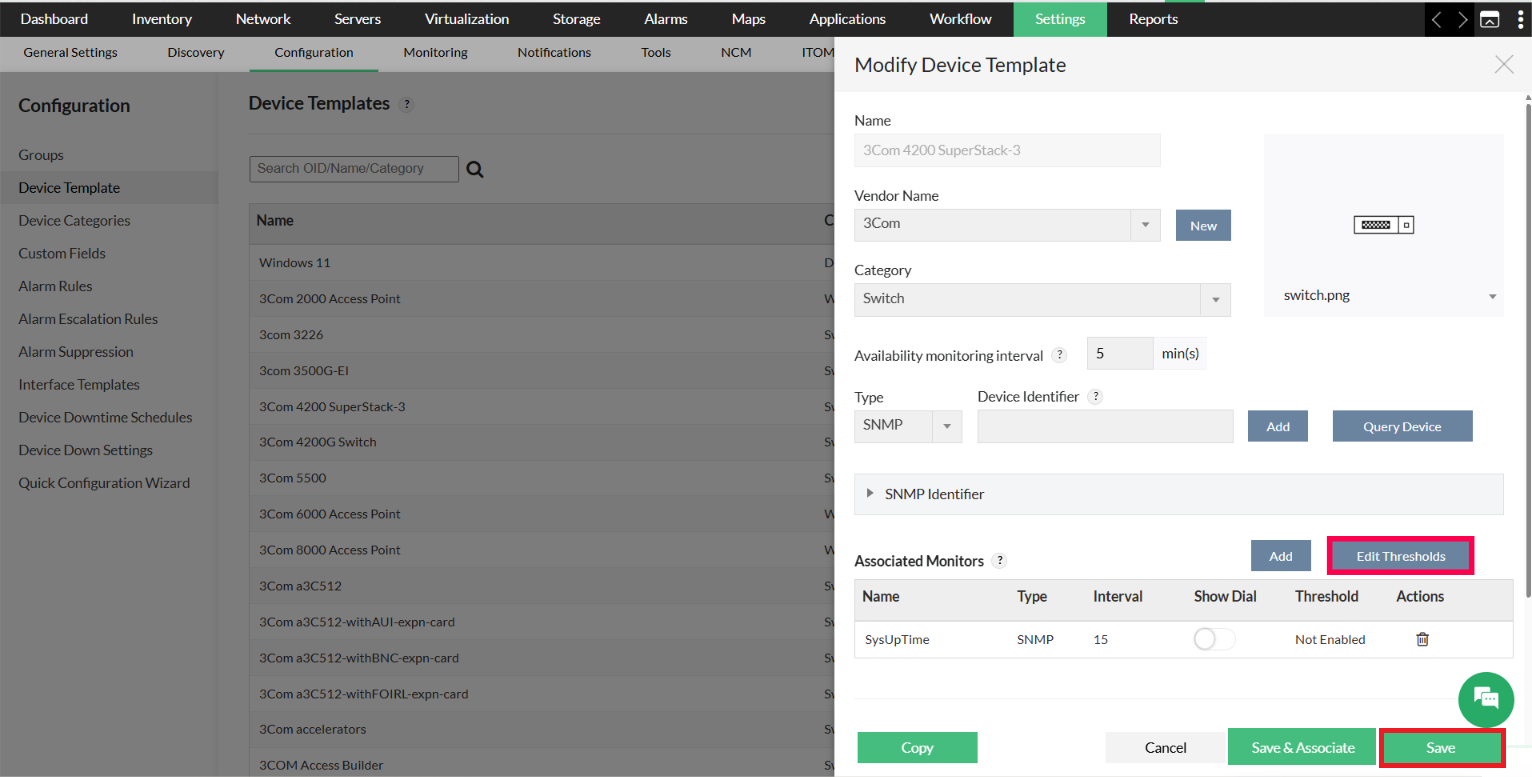Open Interface Templates in sidebar
The height and width of the screenshot is (777, 1532).
point(79,385)
